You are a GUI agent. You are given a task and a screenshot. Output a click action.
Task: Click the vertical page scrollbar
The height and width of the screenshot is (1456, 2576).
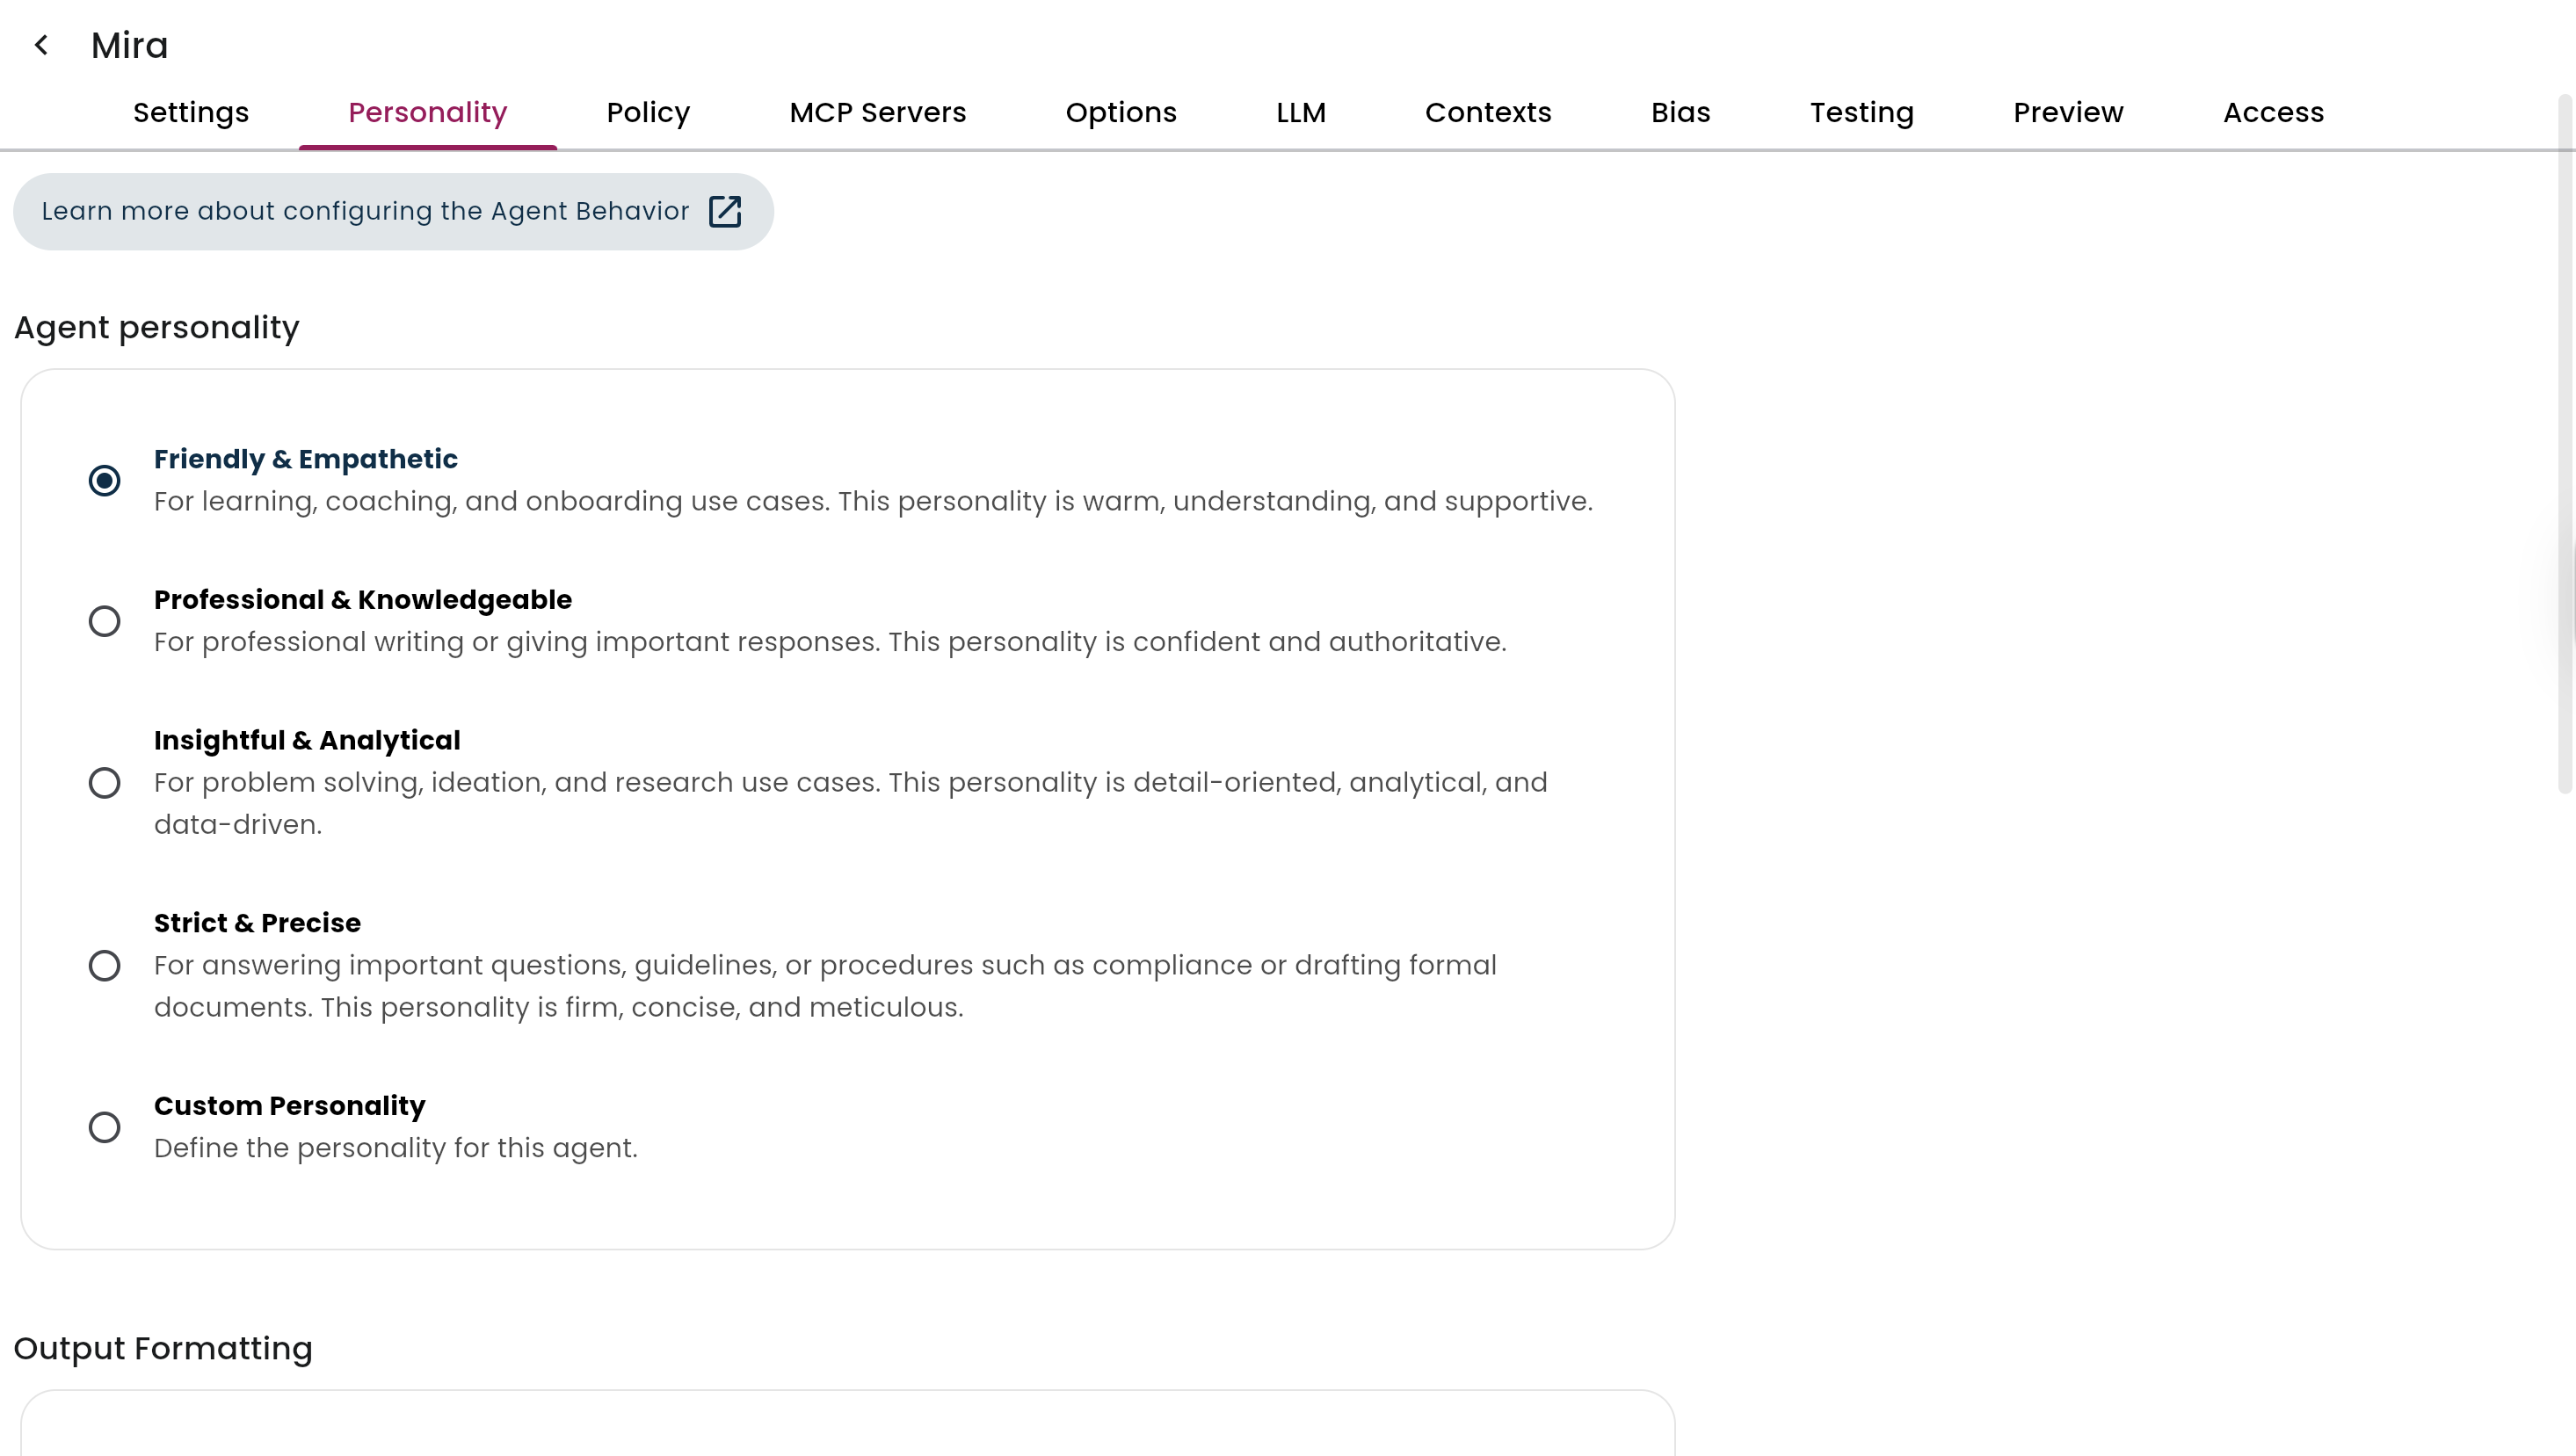tap(2564, 445)
